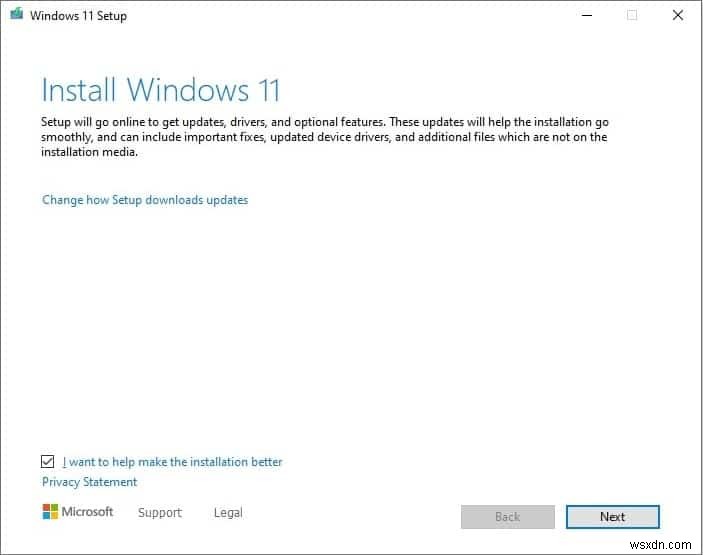
Task: Open 'Change how Setup downloads updates' link
Action: [145, 200]
